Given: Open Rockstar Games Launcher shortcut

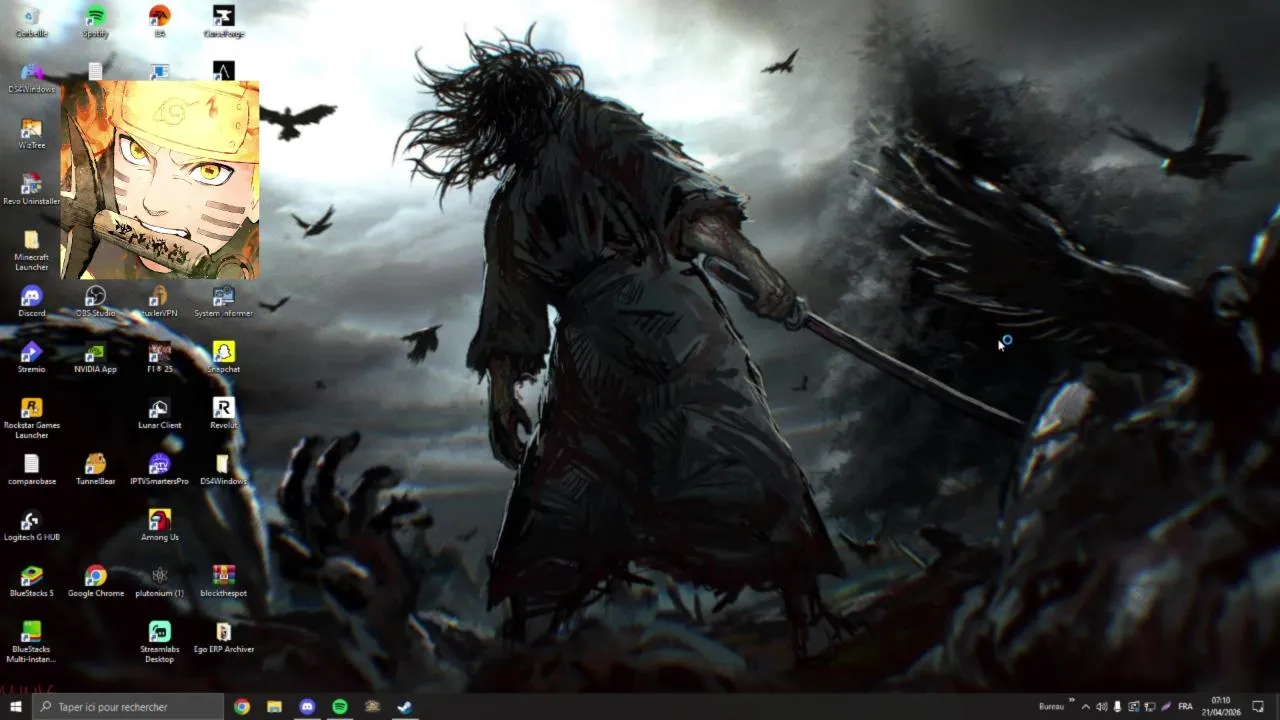Looking at the screenshot, I should 31,418.
